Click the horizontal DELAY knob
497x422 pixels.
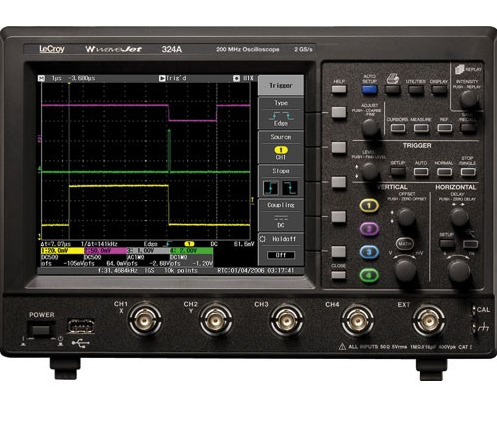[x=459, y=217]
